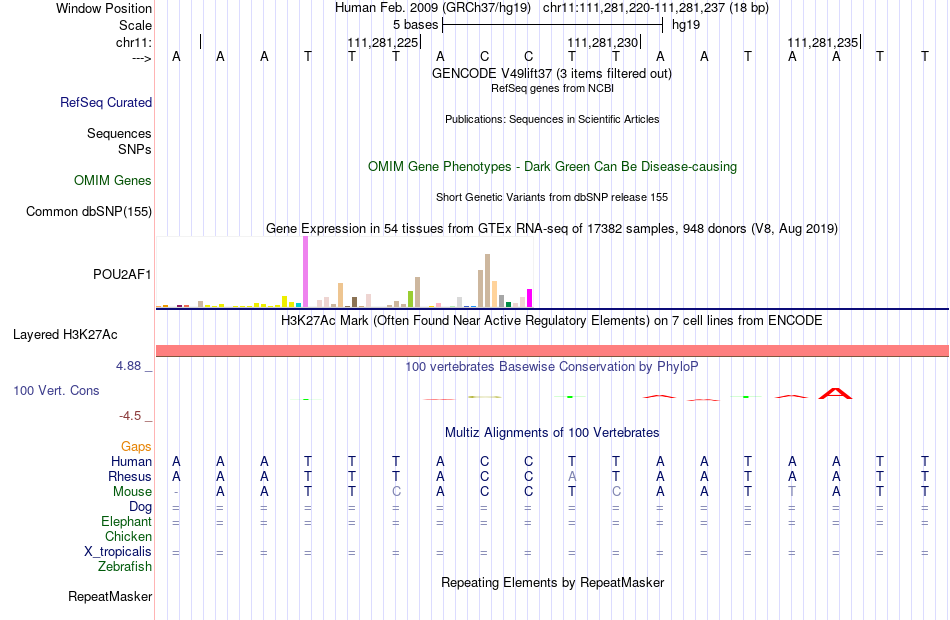Click the OMIM Gene Phenotypes green title
This screenshot has height=620, width=950.
click(552, 167)
